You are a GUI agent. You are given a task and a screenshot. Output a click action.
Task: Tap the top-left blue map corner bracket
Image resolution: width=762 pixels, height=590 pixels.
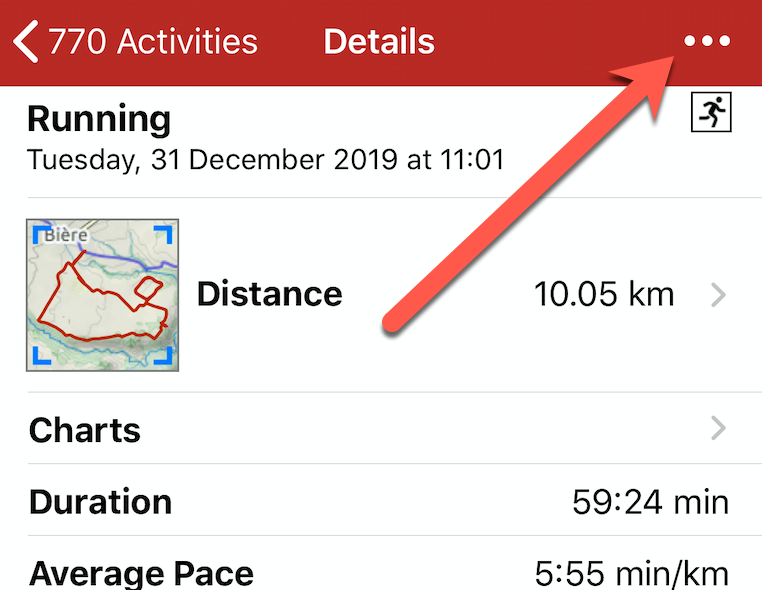tap(42, 234)
